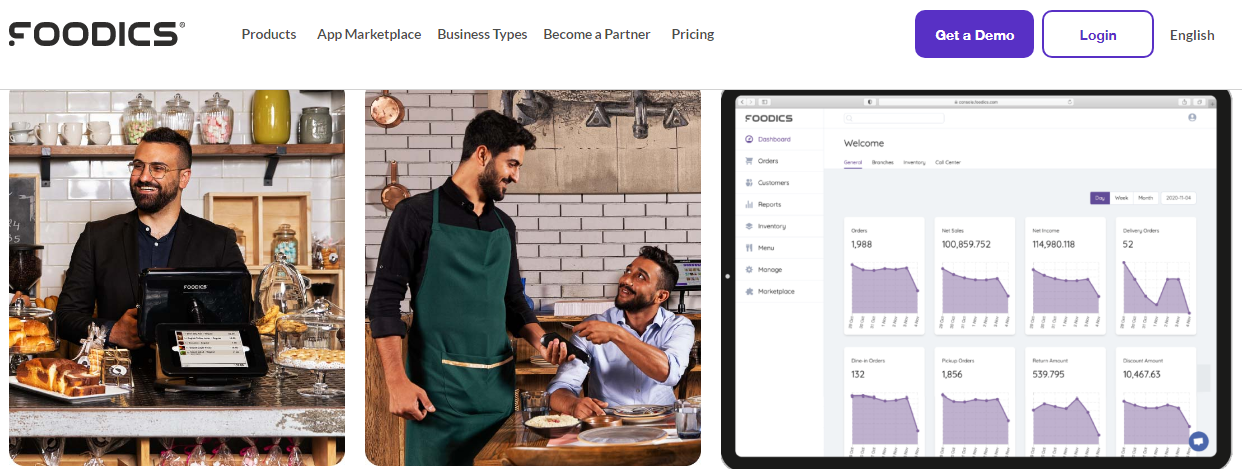The image size is (1242, 469).
Task: Open the English language selector
Action: click(1192, 34)
